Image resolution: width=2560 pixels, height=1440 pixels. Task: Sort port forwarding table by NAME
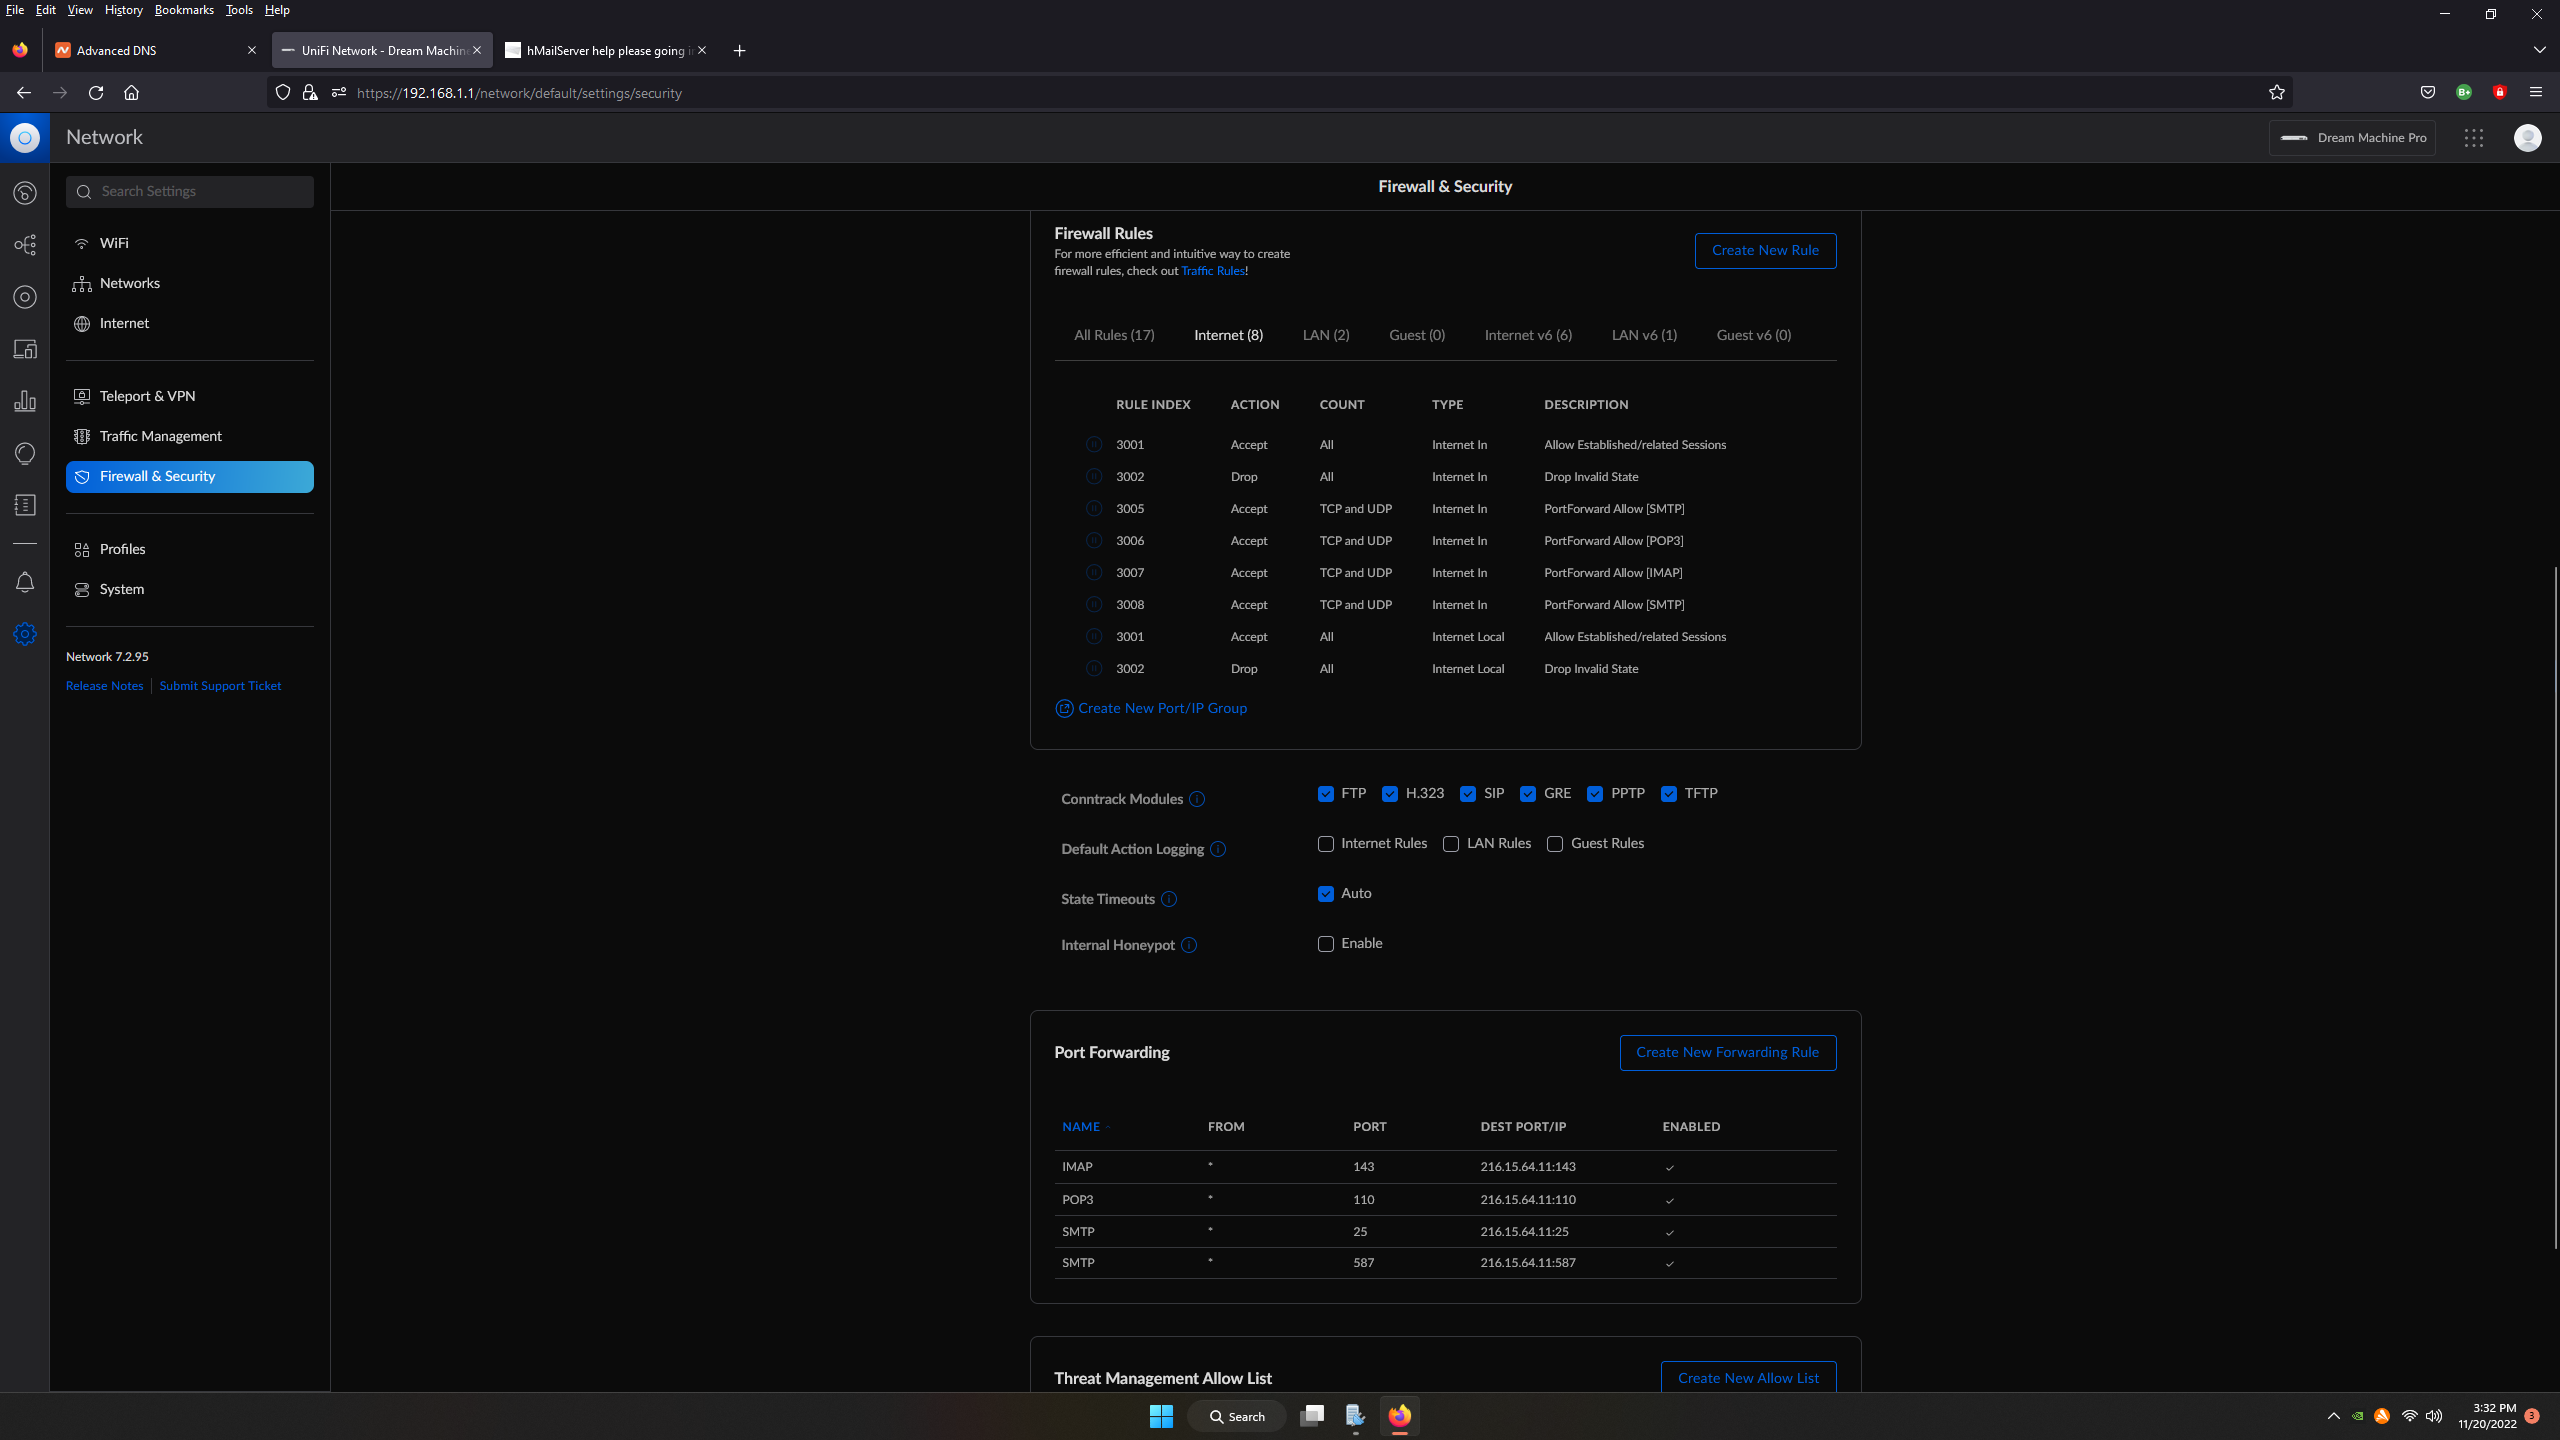(x=1081, y=1127)
